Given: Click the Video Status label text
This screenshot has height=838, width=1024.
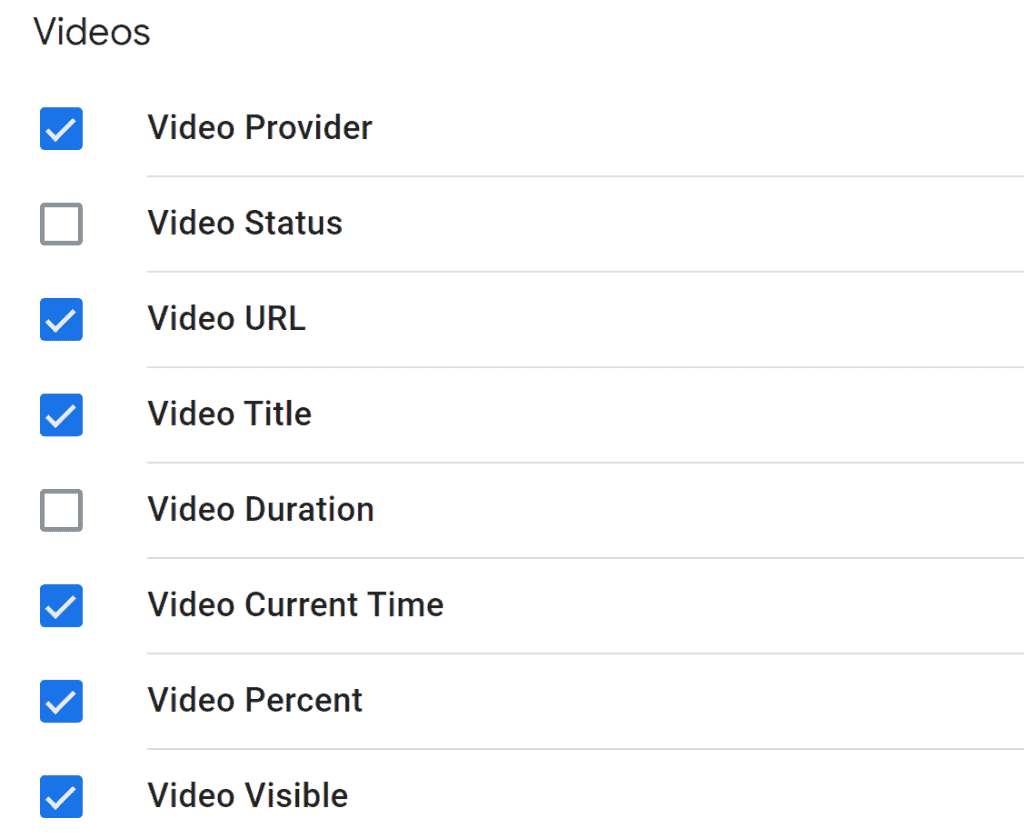Looking at the screenshot, I should pyautogui.click(x=244, y=224).
